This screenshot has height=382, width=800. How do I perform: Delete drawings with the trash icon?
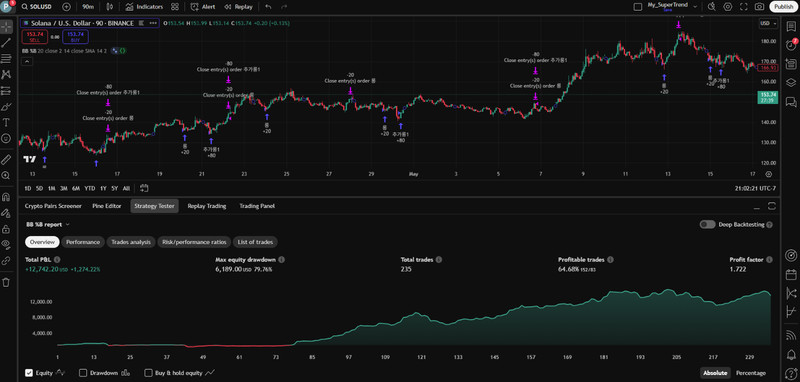click(x=6, y=282)
